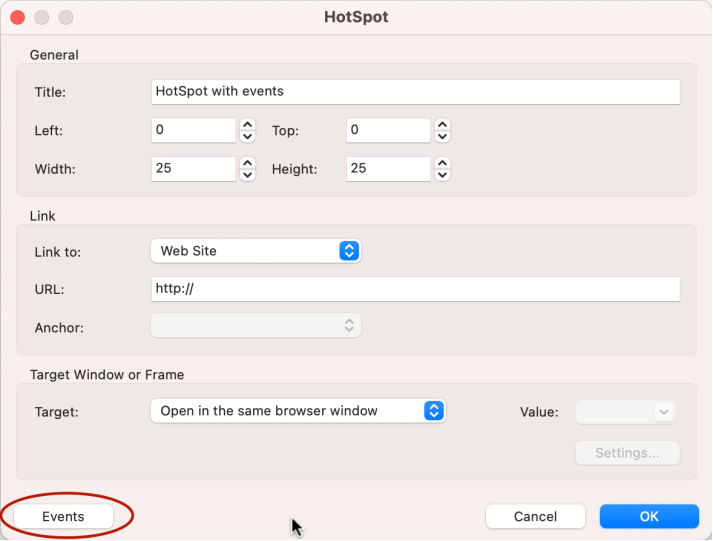Decrease the Width value with down arrow
713x541 pixels.
(x=247, y=175)
